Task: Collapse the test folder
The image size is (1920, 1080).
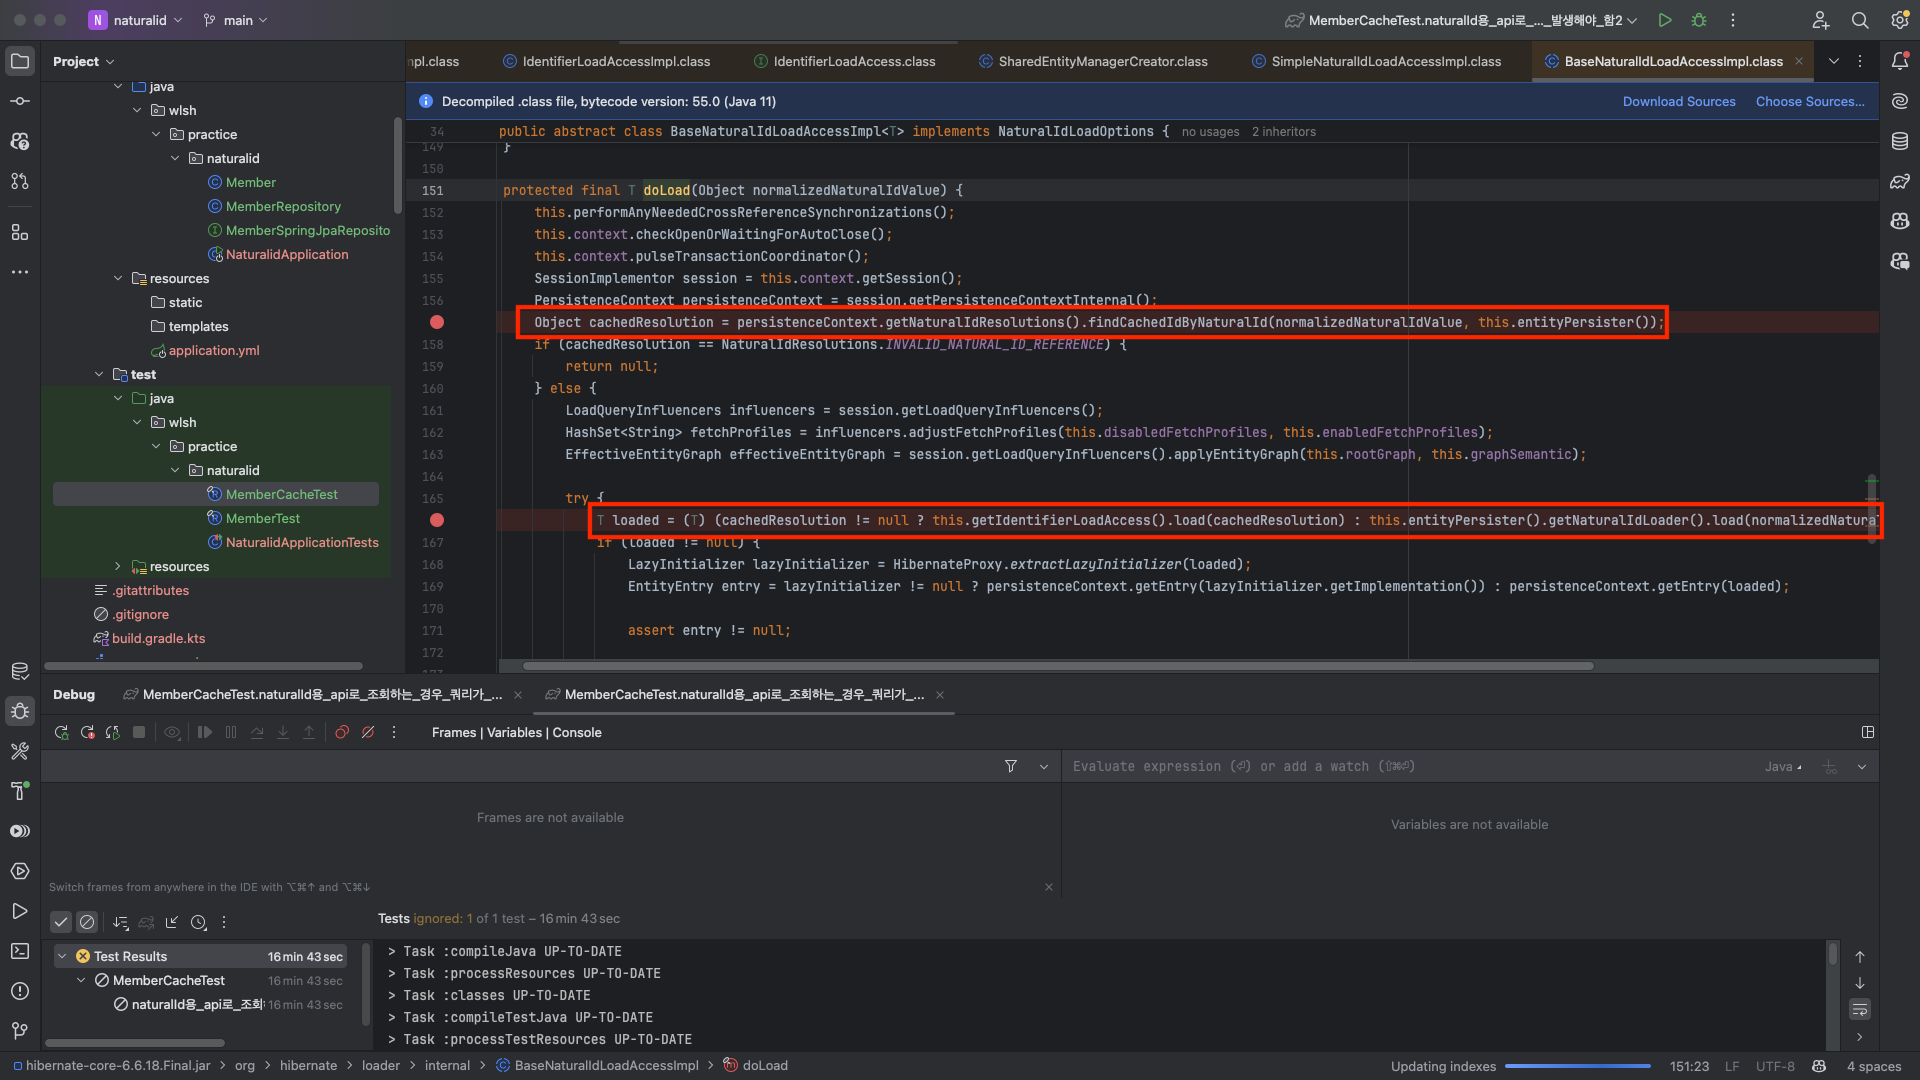Action: pos(99,374)
